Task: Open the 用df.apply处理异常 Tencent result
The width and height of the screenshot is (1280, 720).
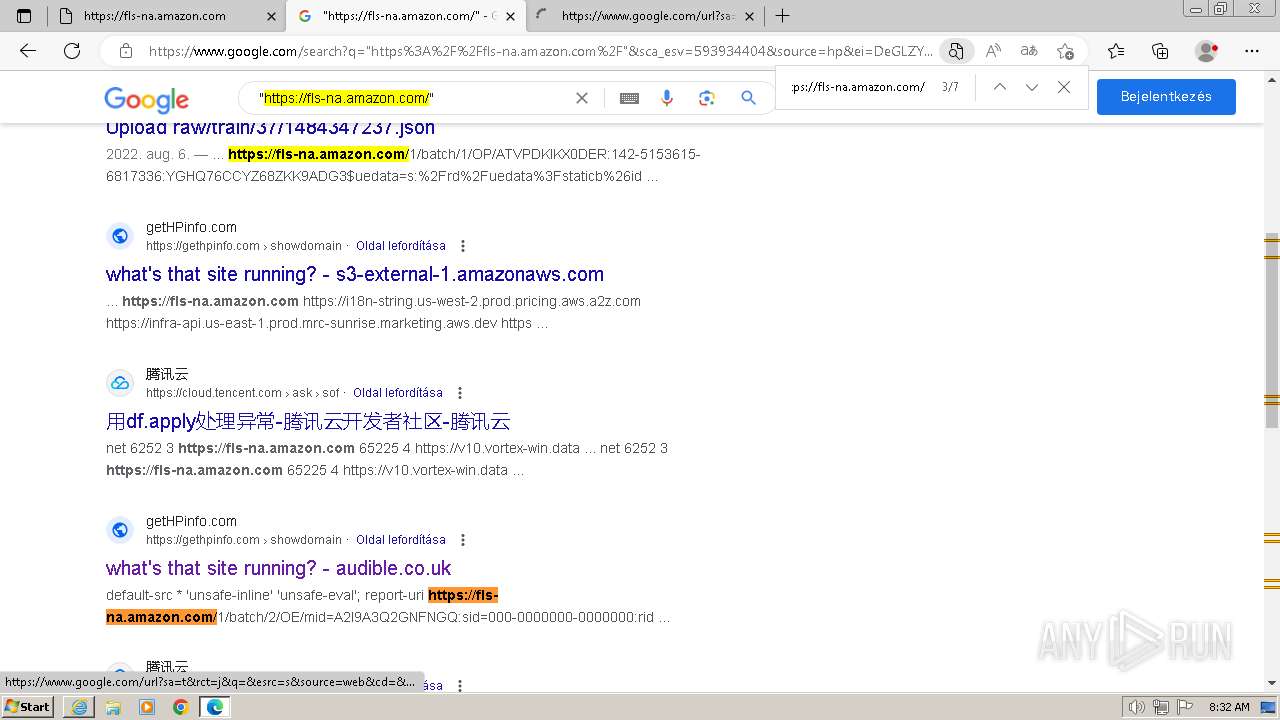Action: pos(308,421)
